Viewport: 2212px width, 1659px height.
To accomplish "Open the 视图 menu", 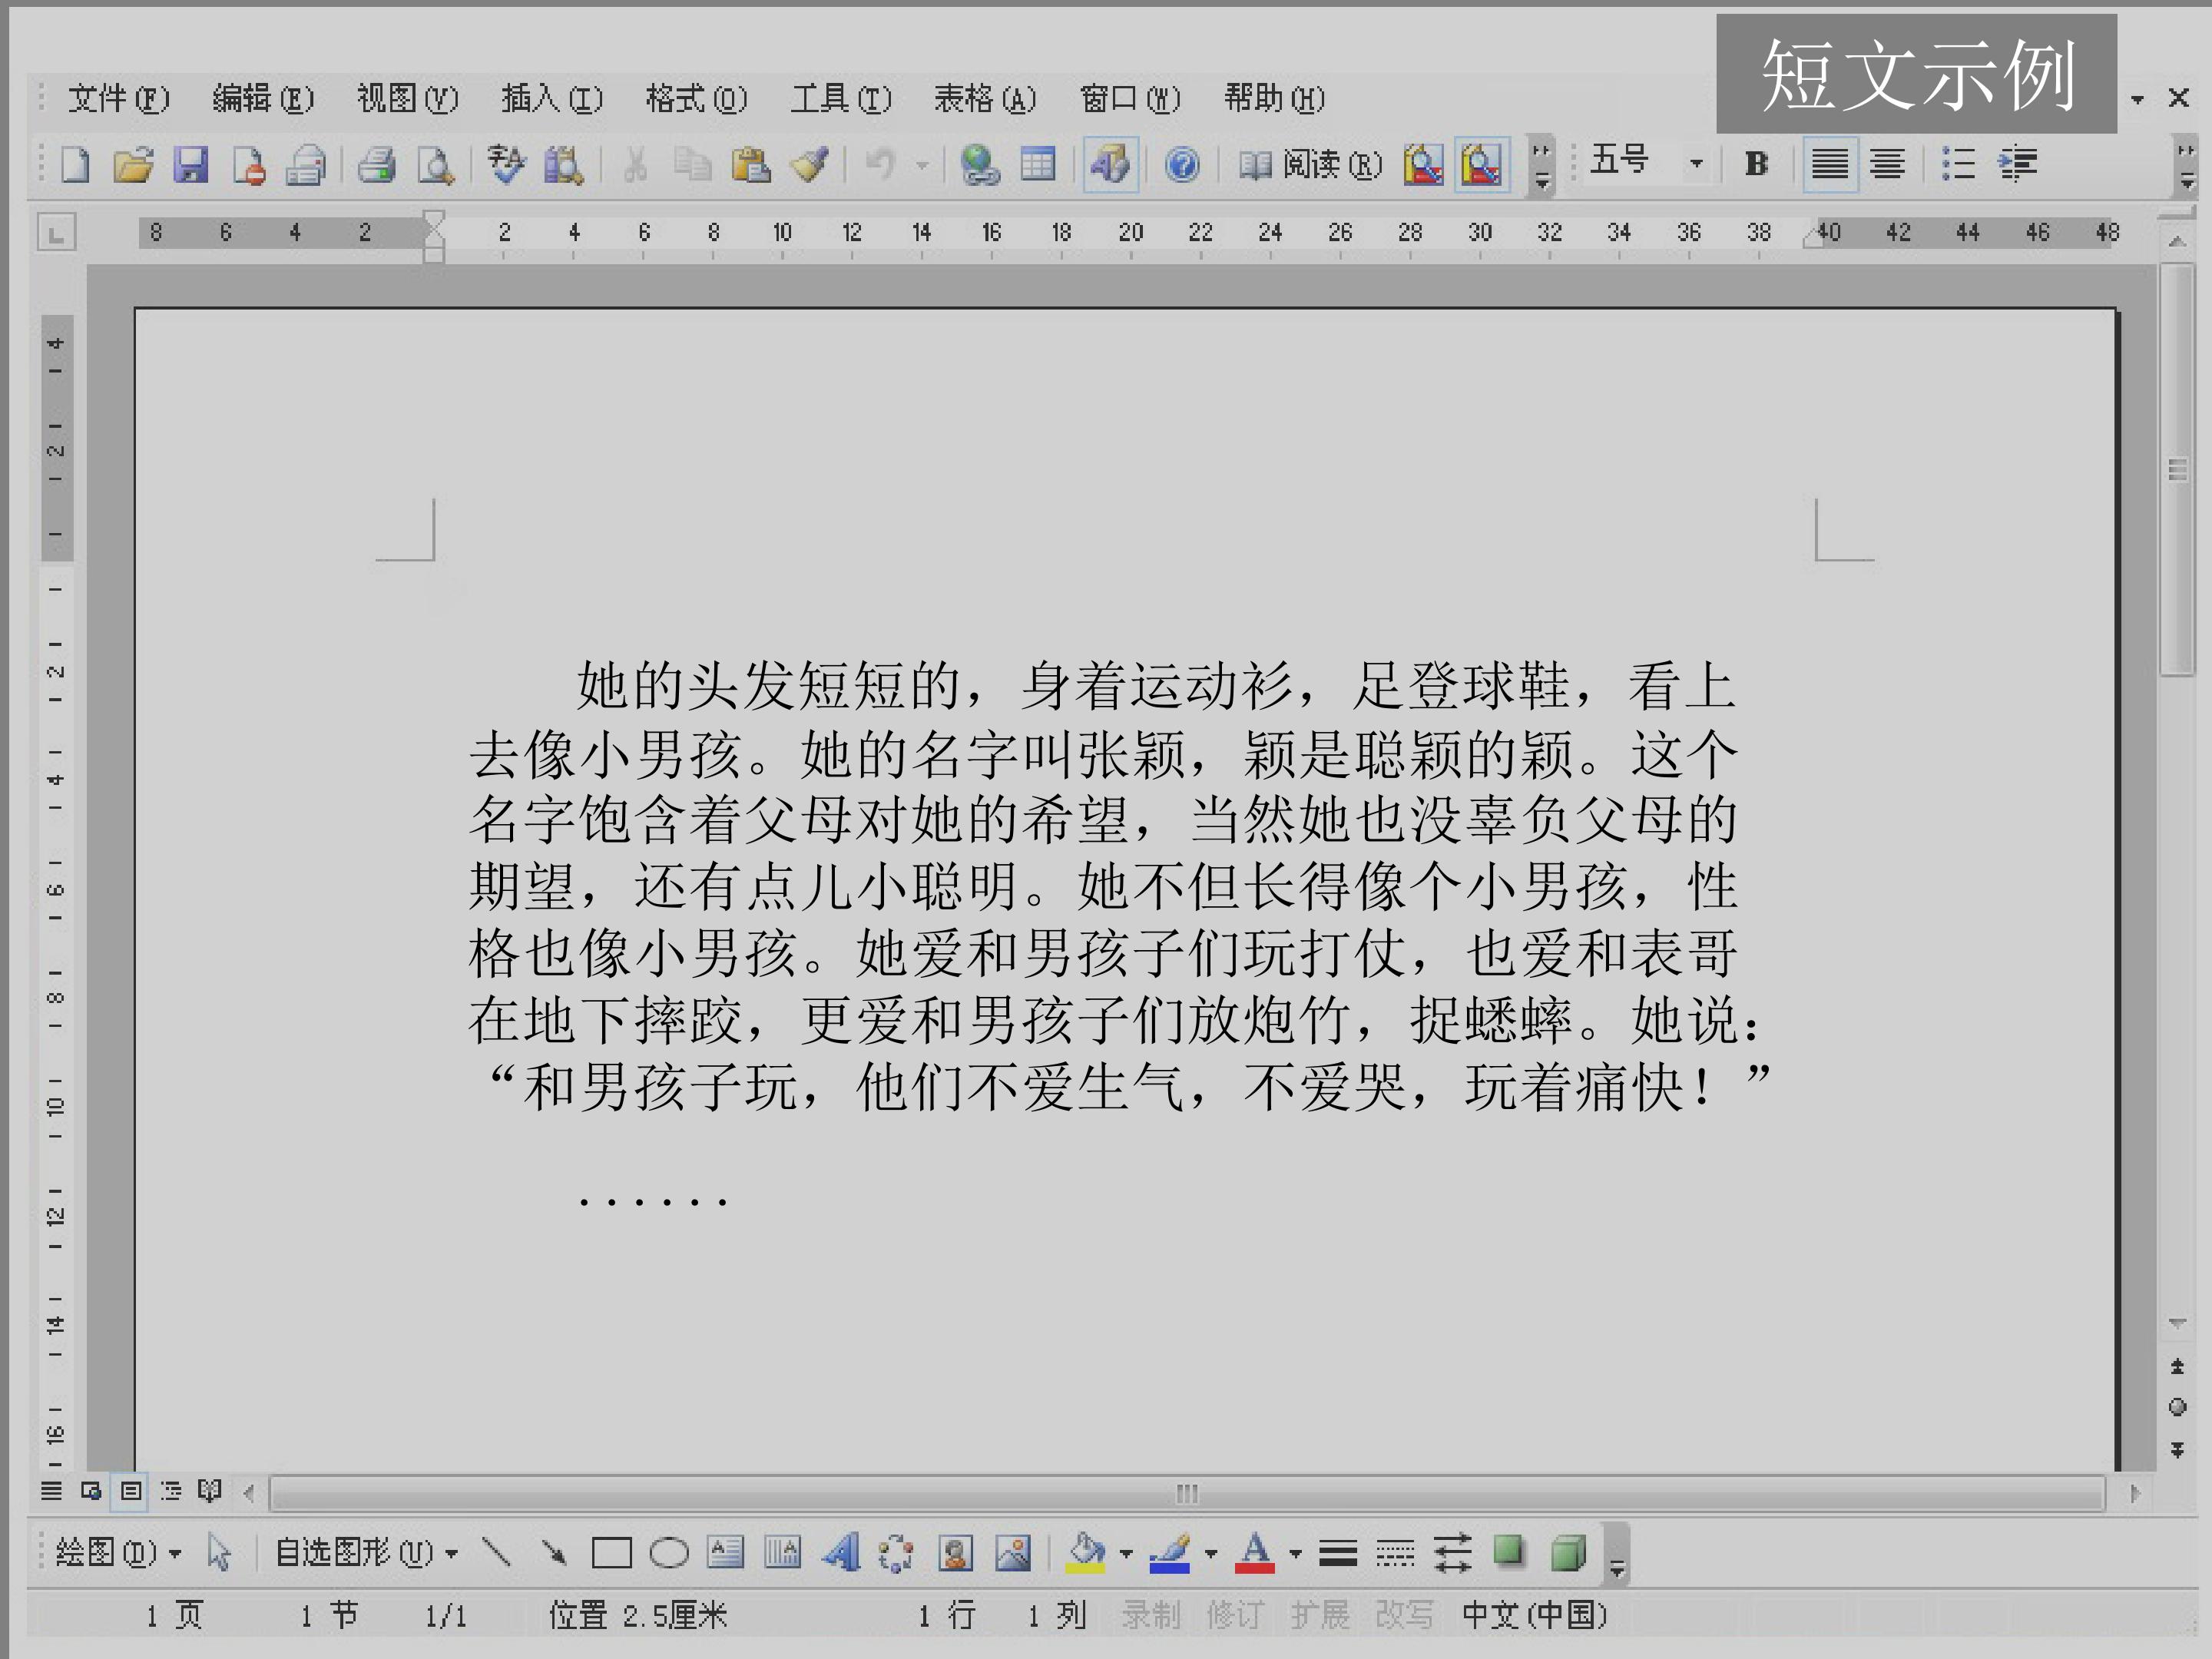I will pos(407,98).
